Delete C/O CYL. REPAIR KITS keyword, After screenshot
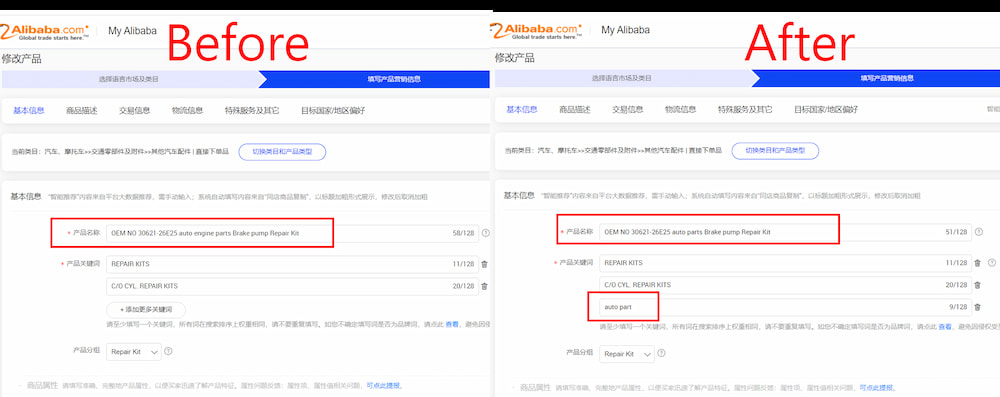 point(978,285)
